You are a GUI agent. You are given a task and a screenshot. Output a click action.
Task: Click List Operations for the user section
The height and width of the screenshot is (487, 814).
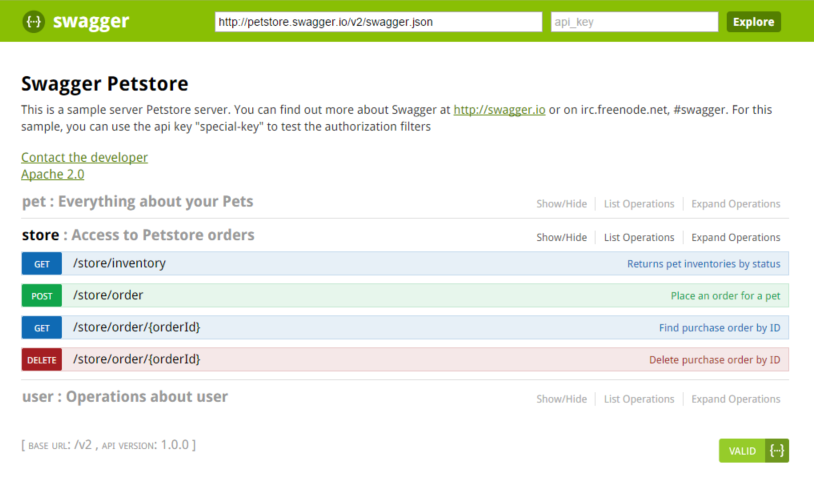639,399
